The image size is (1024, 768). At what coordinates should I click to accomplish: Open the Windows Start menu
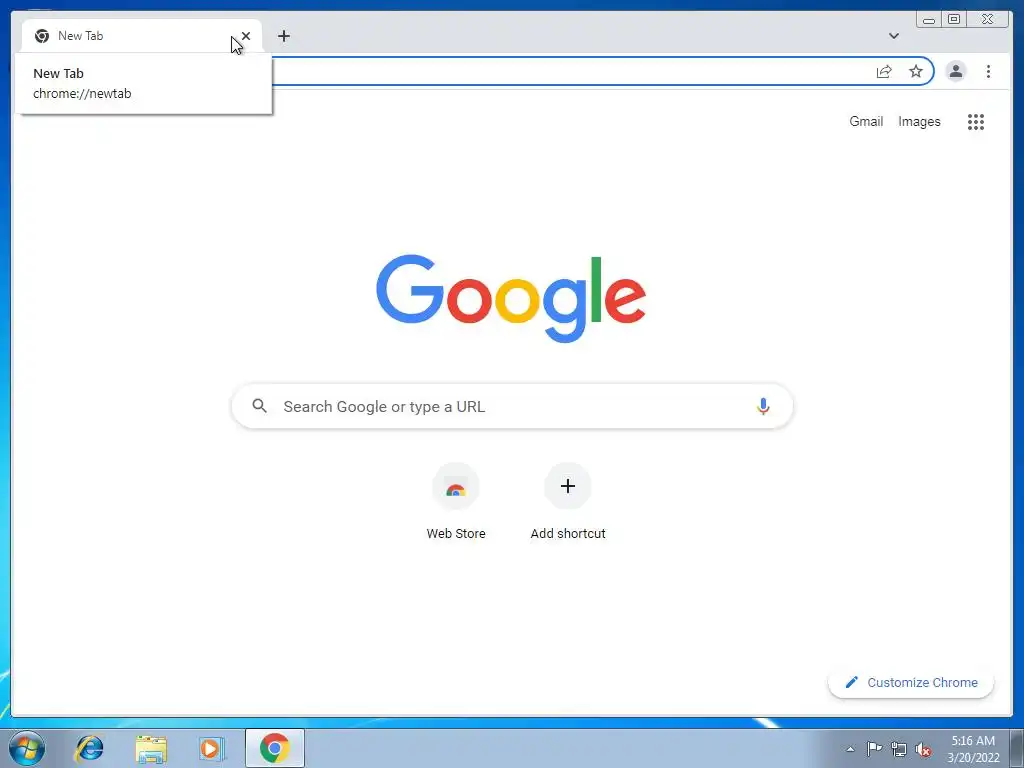click(x=27, y=748)
